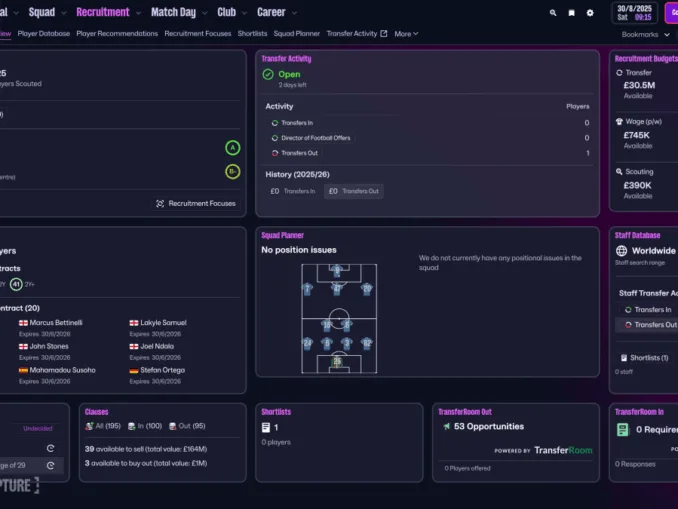Open settings gear icon in top bar
678x509 pixels.
pos(590,13)
